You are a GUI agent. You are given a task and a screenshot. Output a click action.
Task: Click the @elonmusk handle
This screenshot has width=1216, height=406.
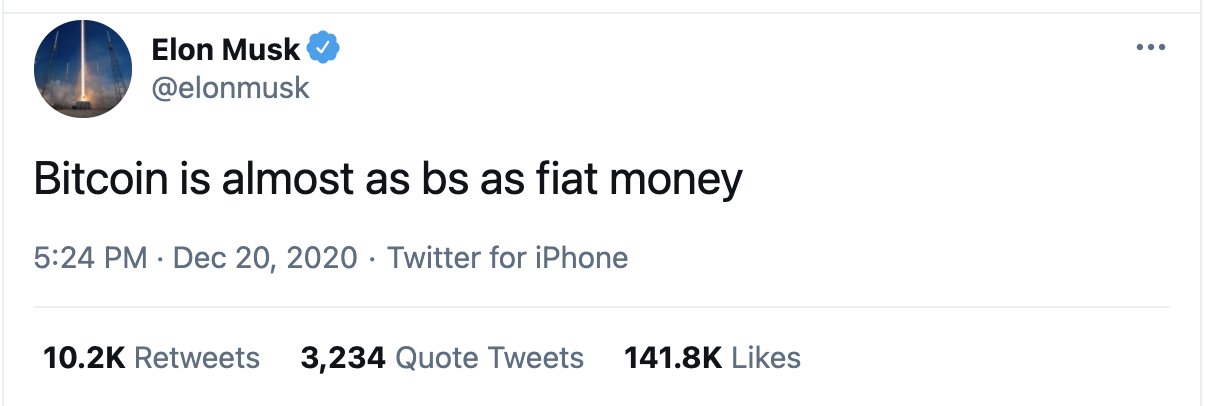click(230, 88)
